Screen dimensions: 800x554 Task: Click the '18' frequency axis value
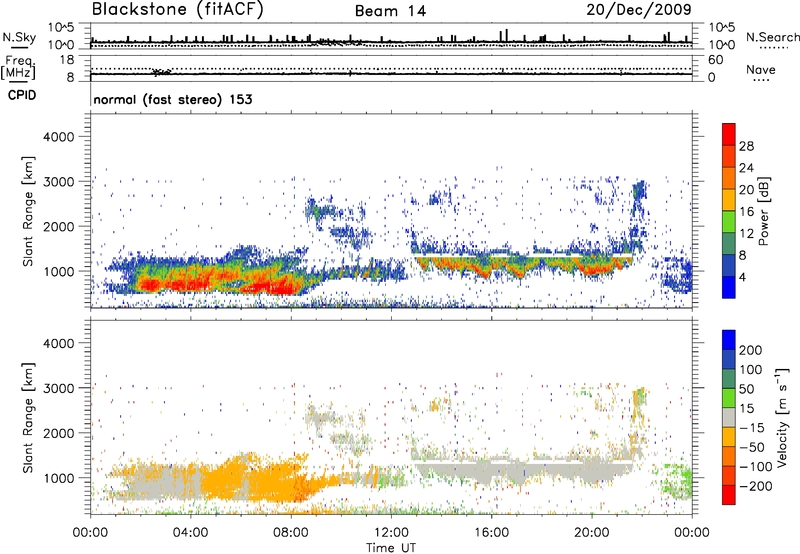coord(67,60)
